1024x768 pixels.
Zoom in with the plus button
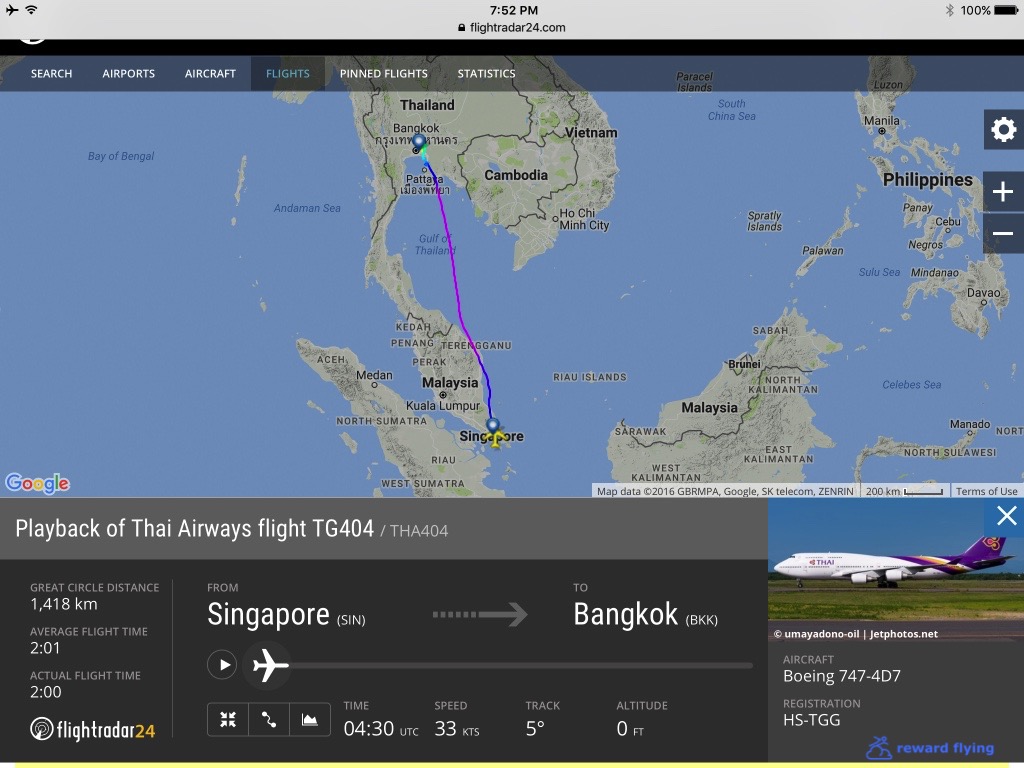1003,192
